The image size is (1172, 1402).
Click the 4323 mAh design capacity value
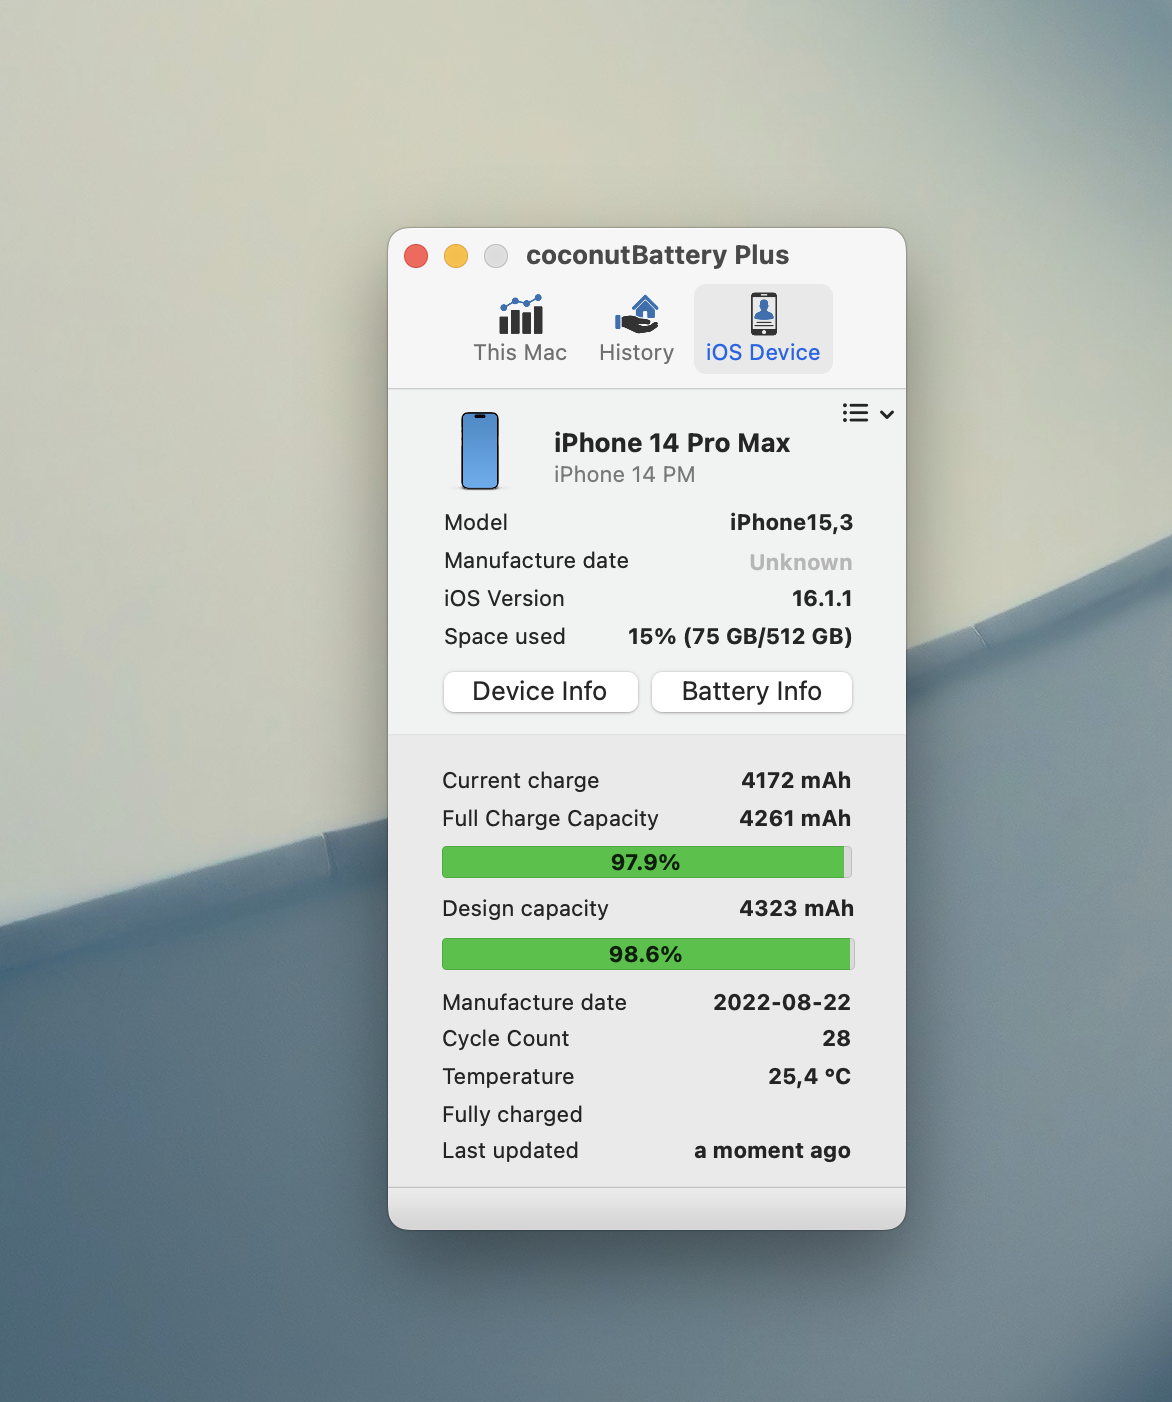(796, 908)
